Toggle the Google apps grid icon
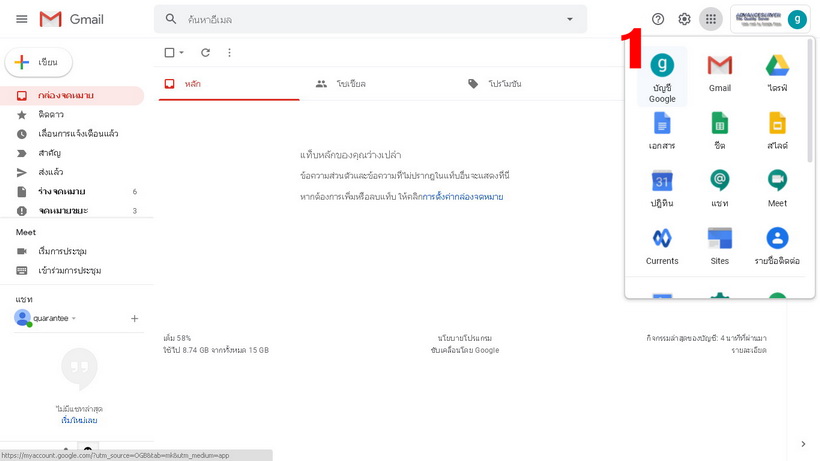Viewport: 820px width, 461px height. 711,19
